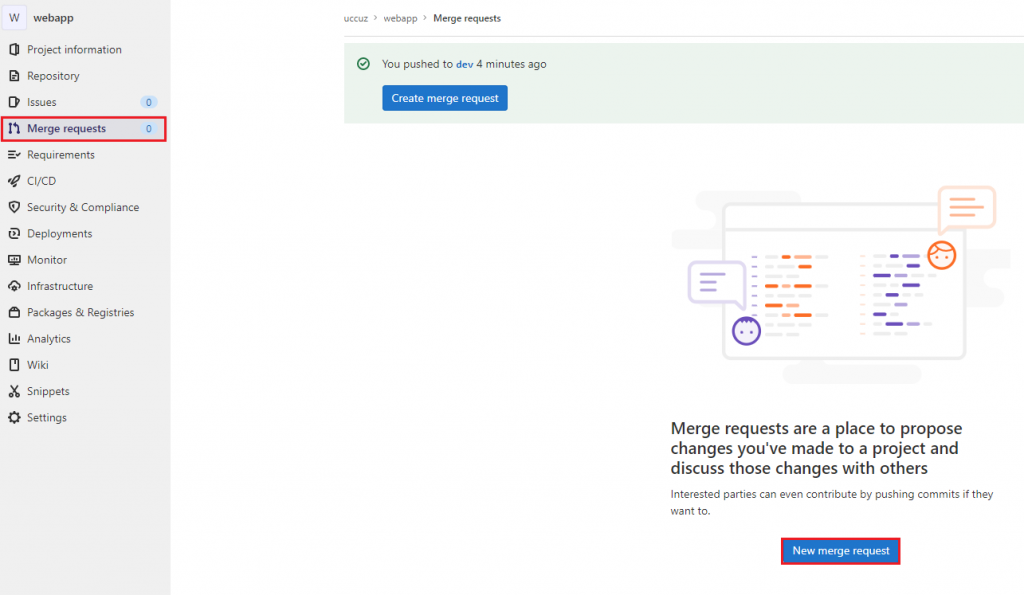The image size is (1024, 595).
Task: Click the Wiki book icon
Action: [x=14, y=365]
